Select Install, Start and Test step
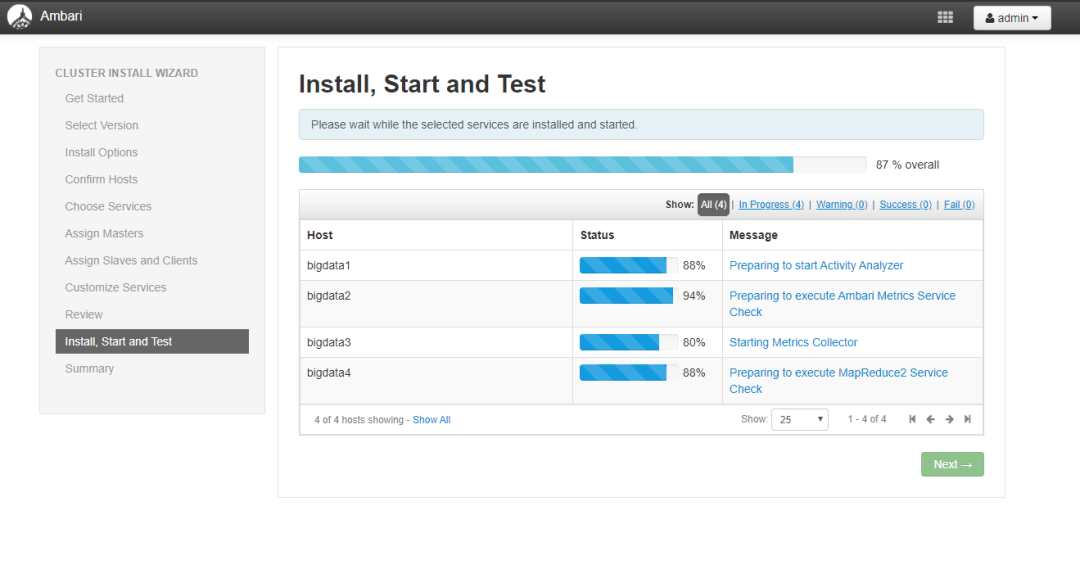This screenshot has width=1080, height=569. (x=152, y=342)
